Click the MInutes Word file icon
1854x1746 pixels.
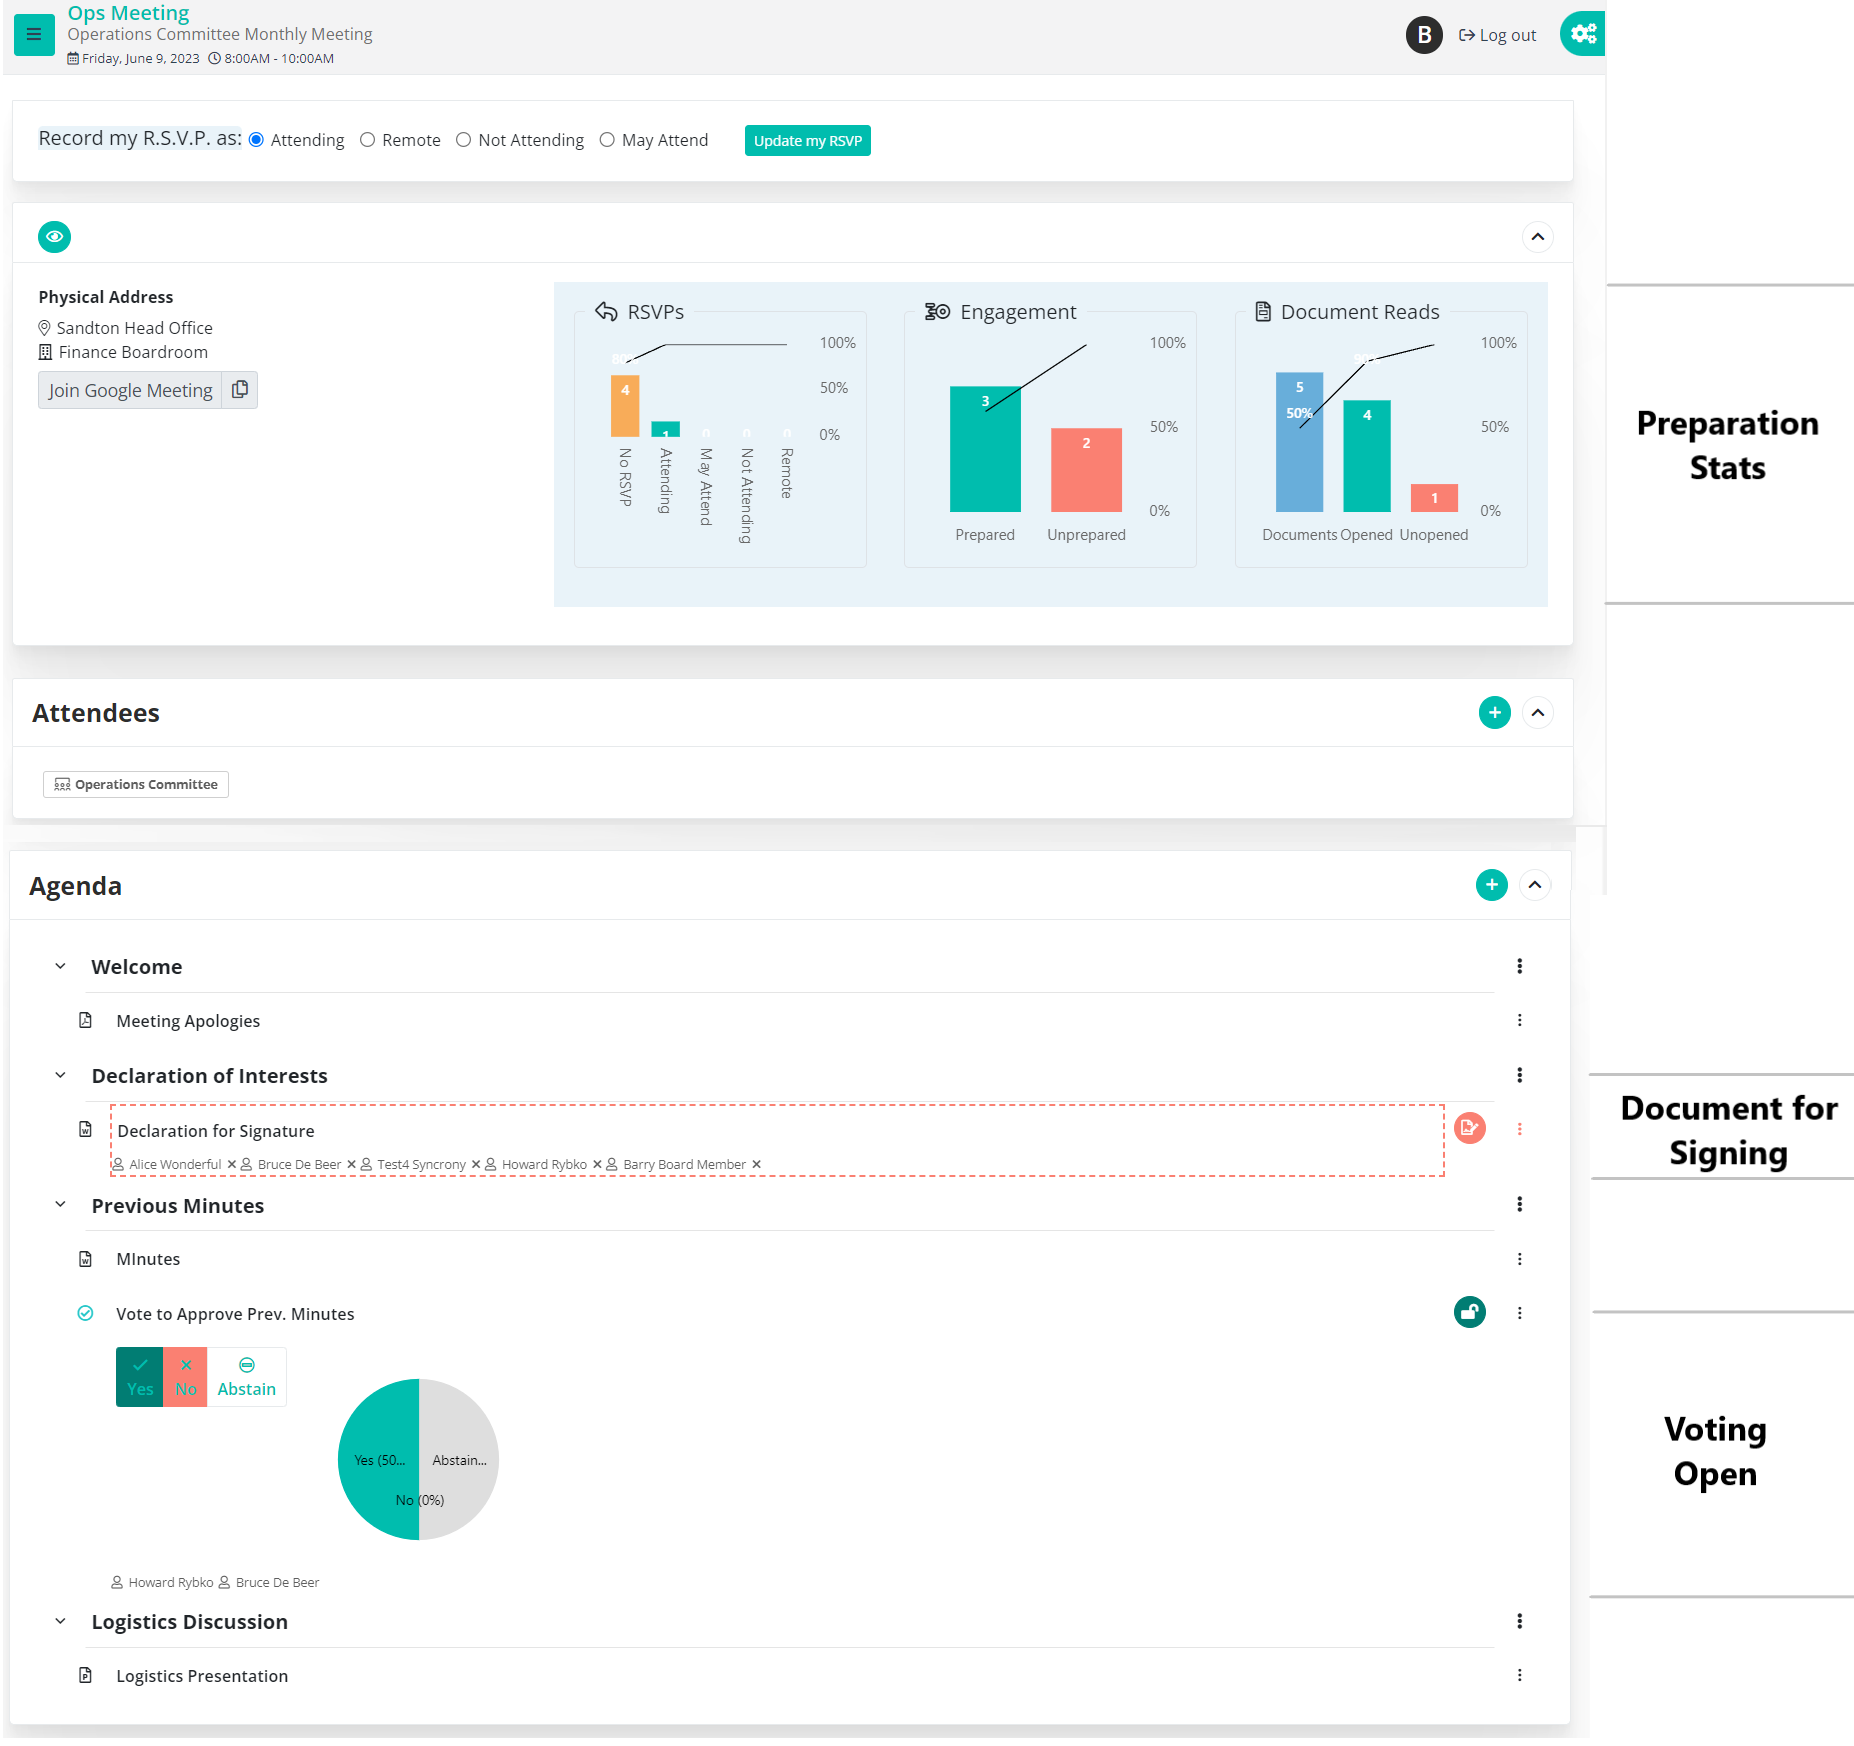click(x=86, y=1259)
